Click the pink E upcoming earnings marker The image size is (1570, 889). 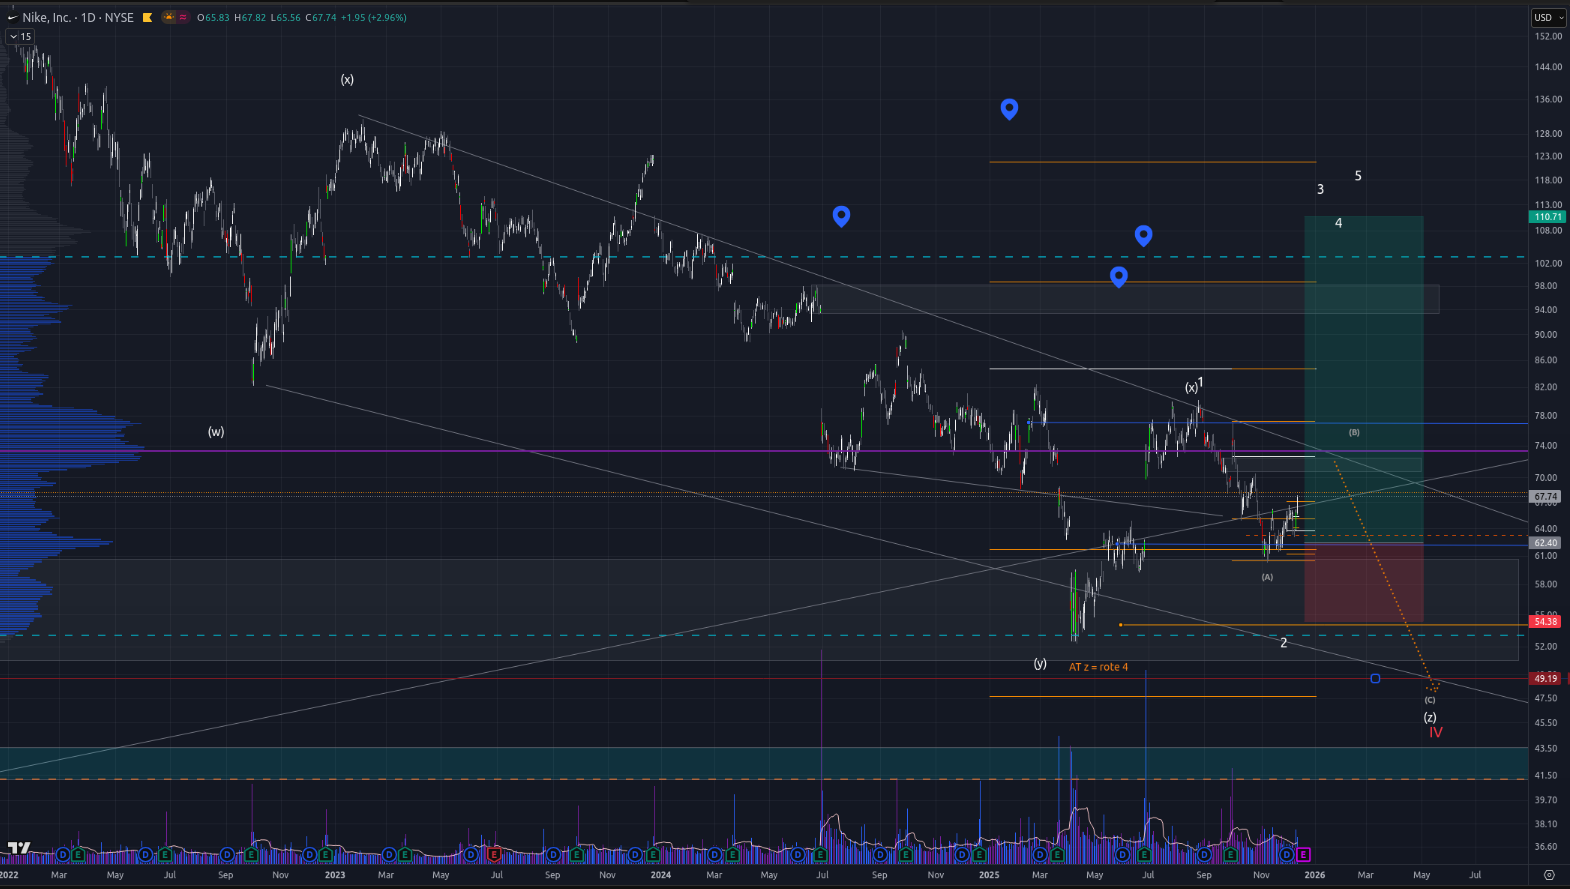tap(1303, 855)
